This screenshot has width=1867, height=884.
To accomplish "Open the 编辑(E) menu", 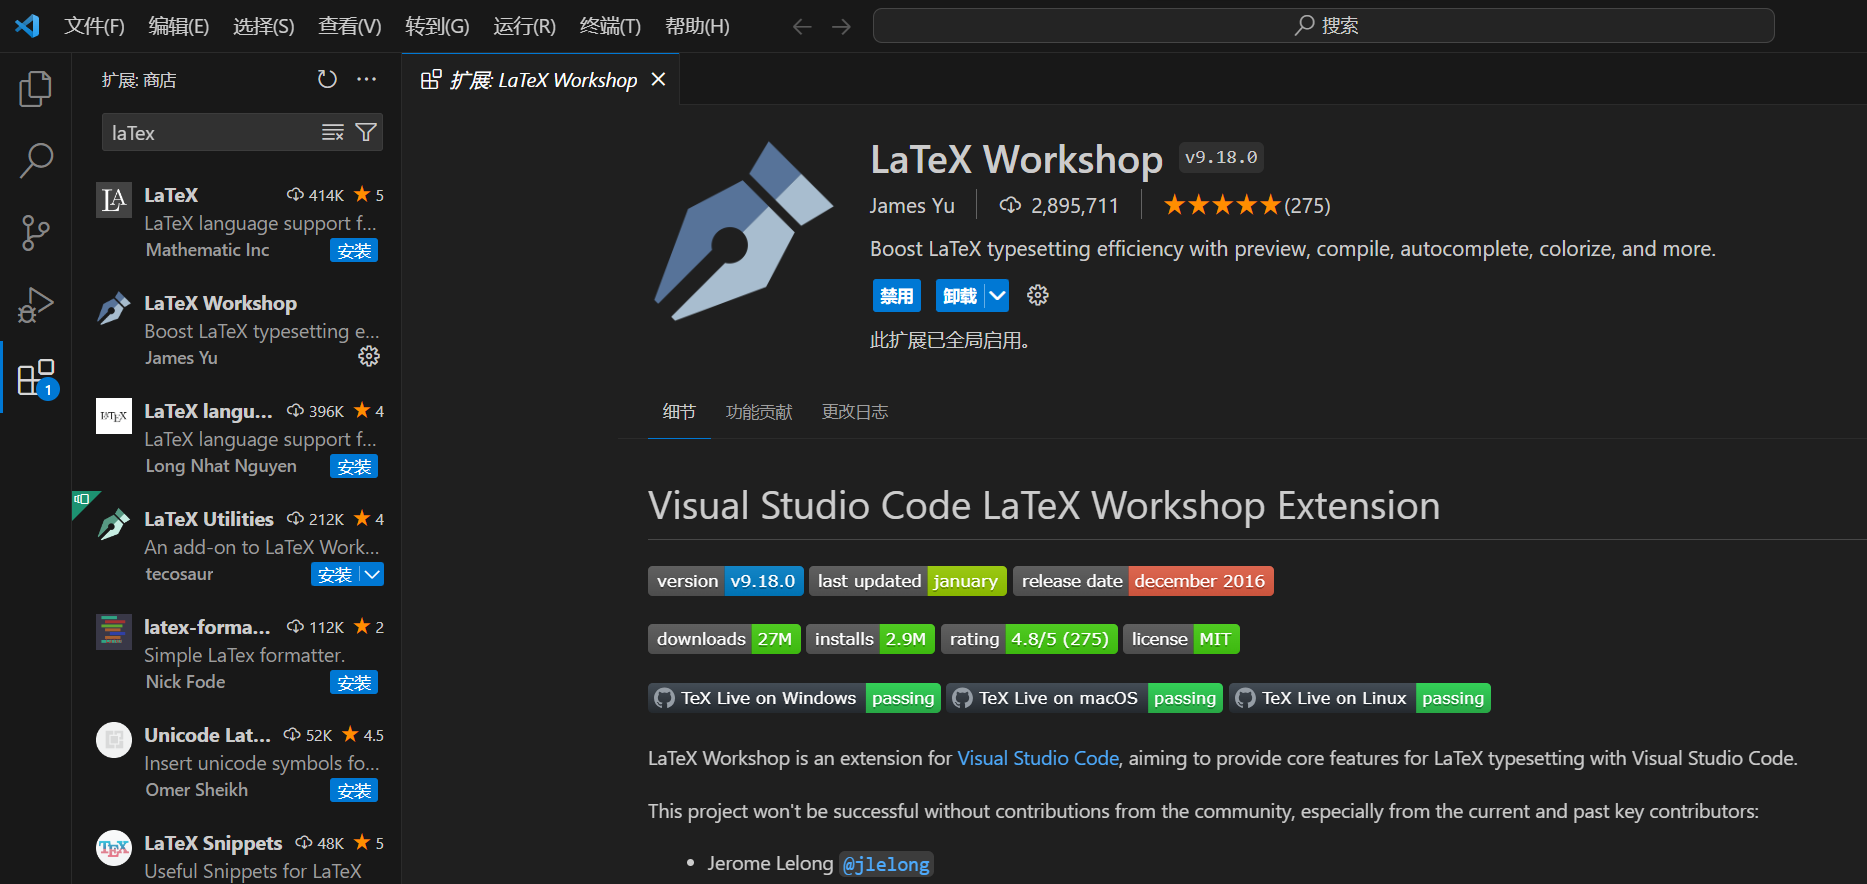I will click(179, 26).
